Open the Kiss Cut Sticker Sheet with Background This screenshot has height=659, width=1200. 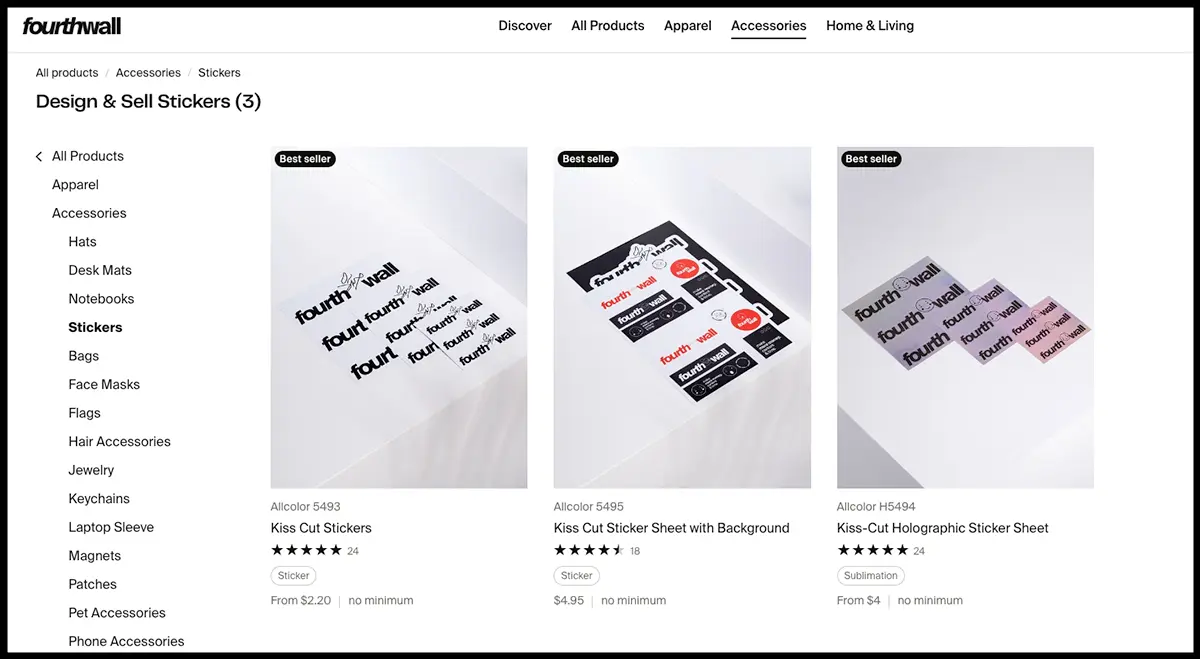coord(672,528)
